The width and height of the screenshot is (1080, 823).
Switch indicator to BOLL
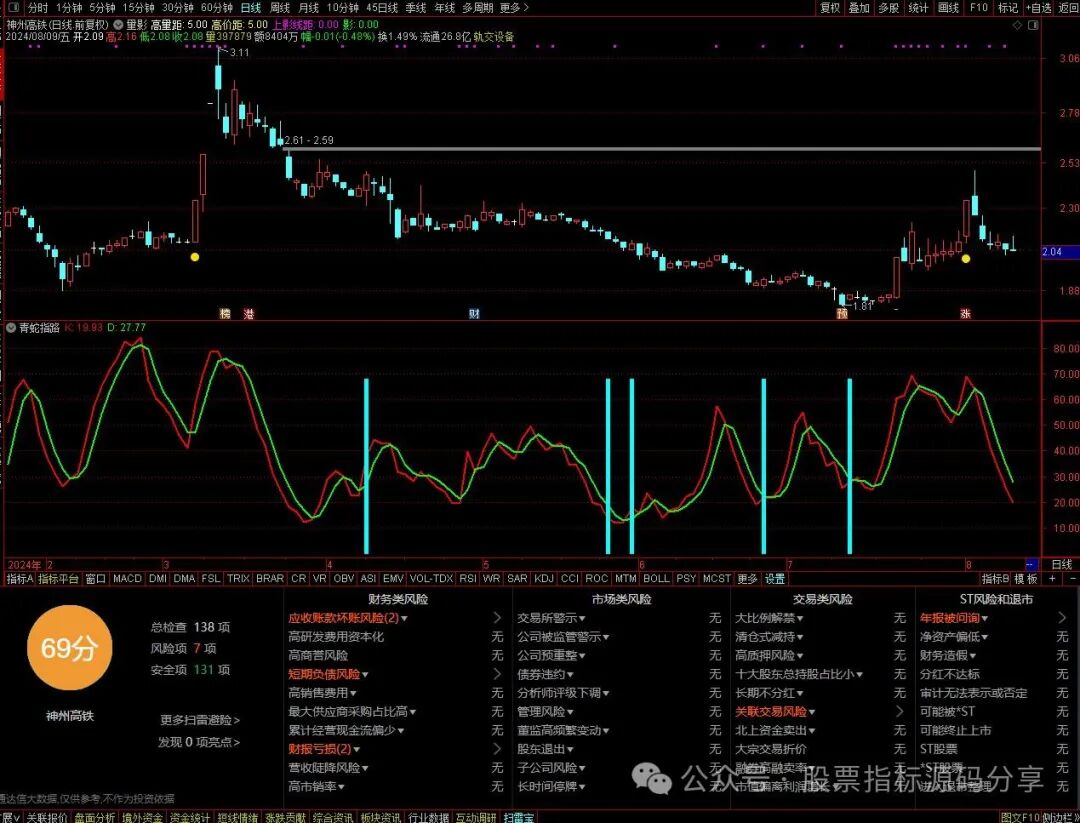coord(656,579)
